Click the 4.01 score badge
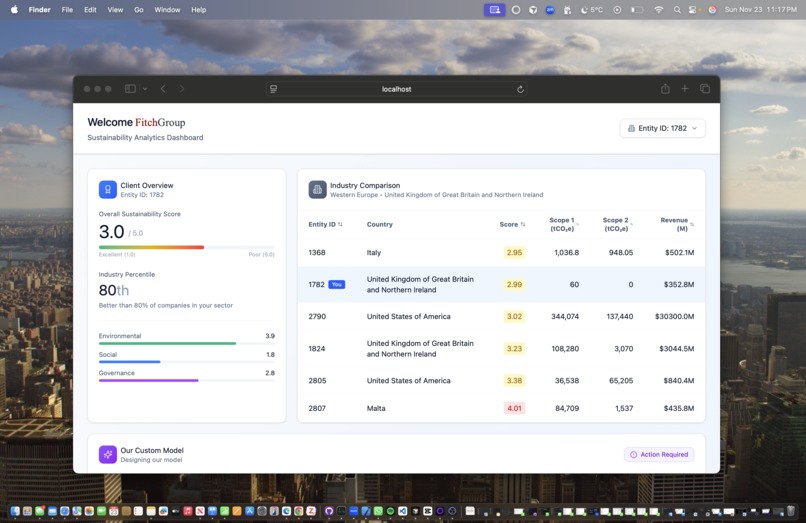This screenshot has height=523, width=806. coord(514,408)
